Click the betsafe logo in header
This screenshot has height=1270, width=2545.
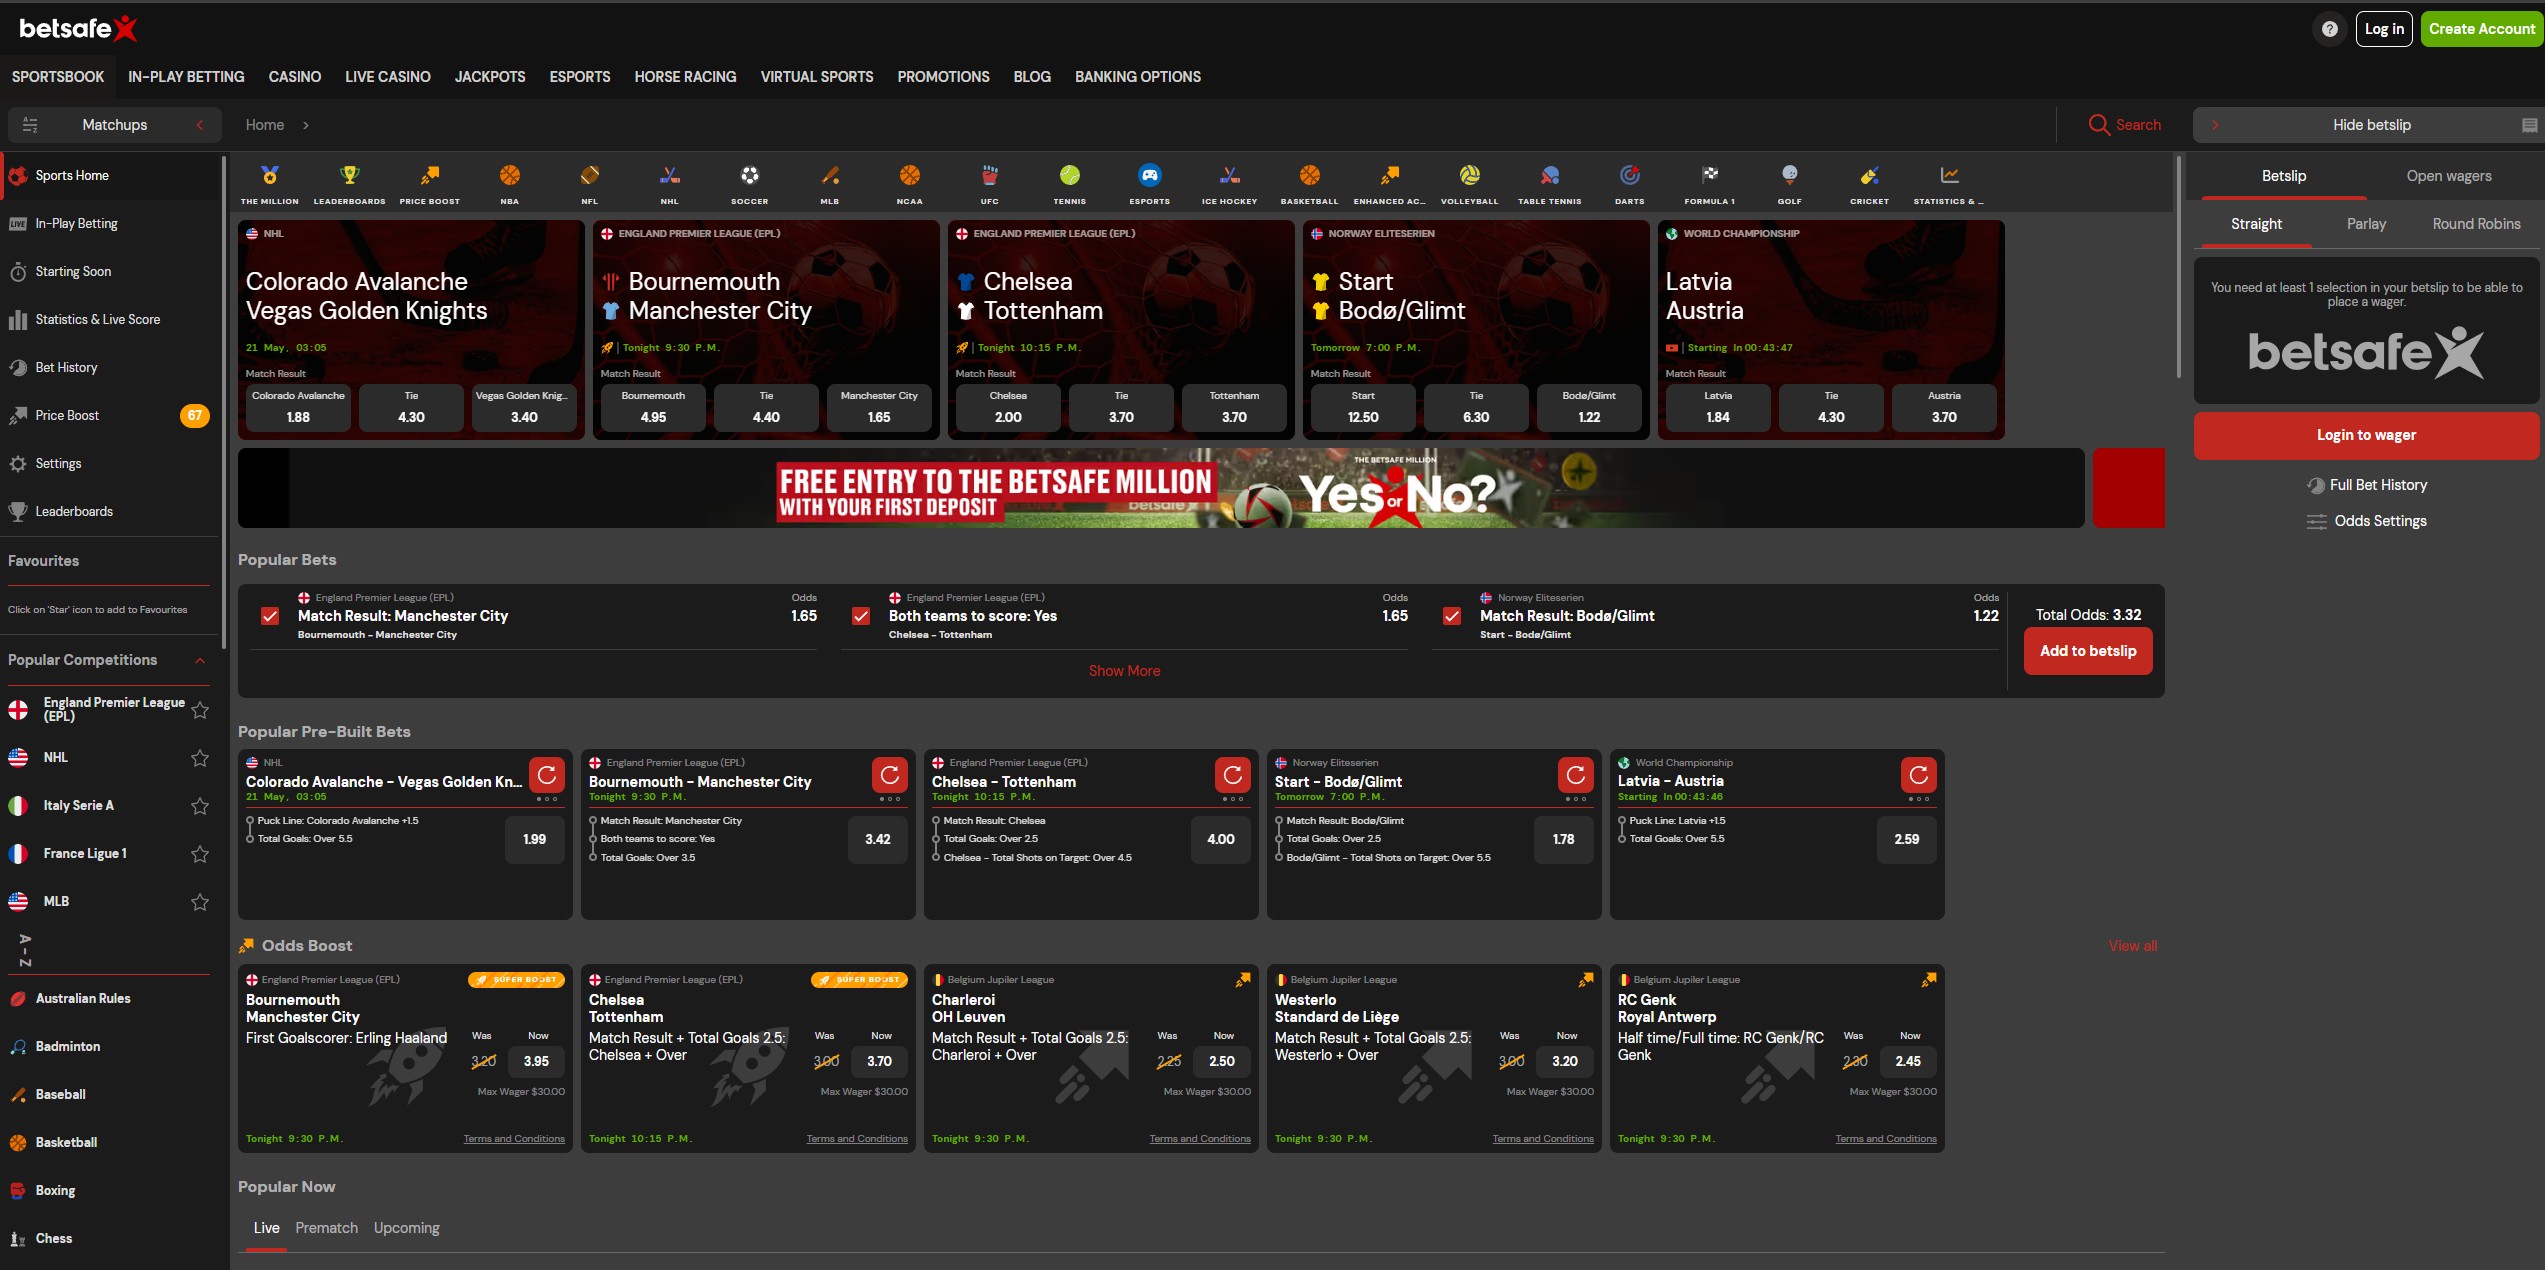click(x=78, y=29)
